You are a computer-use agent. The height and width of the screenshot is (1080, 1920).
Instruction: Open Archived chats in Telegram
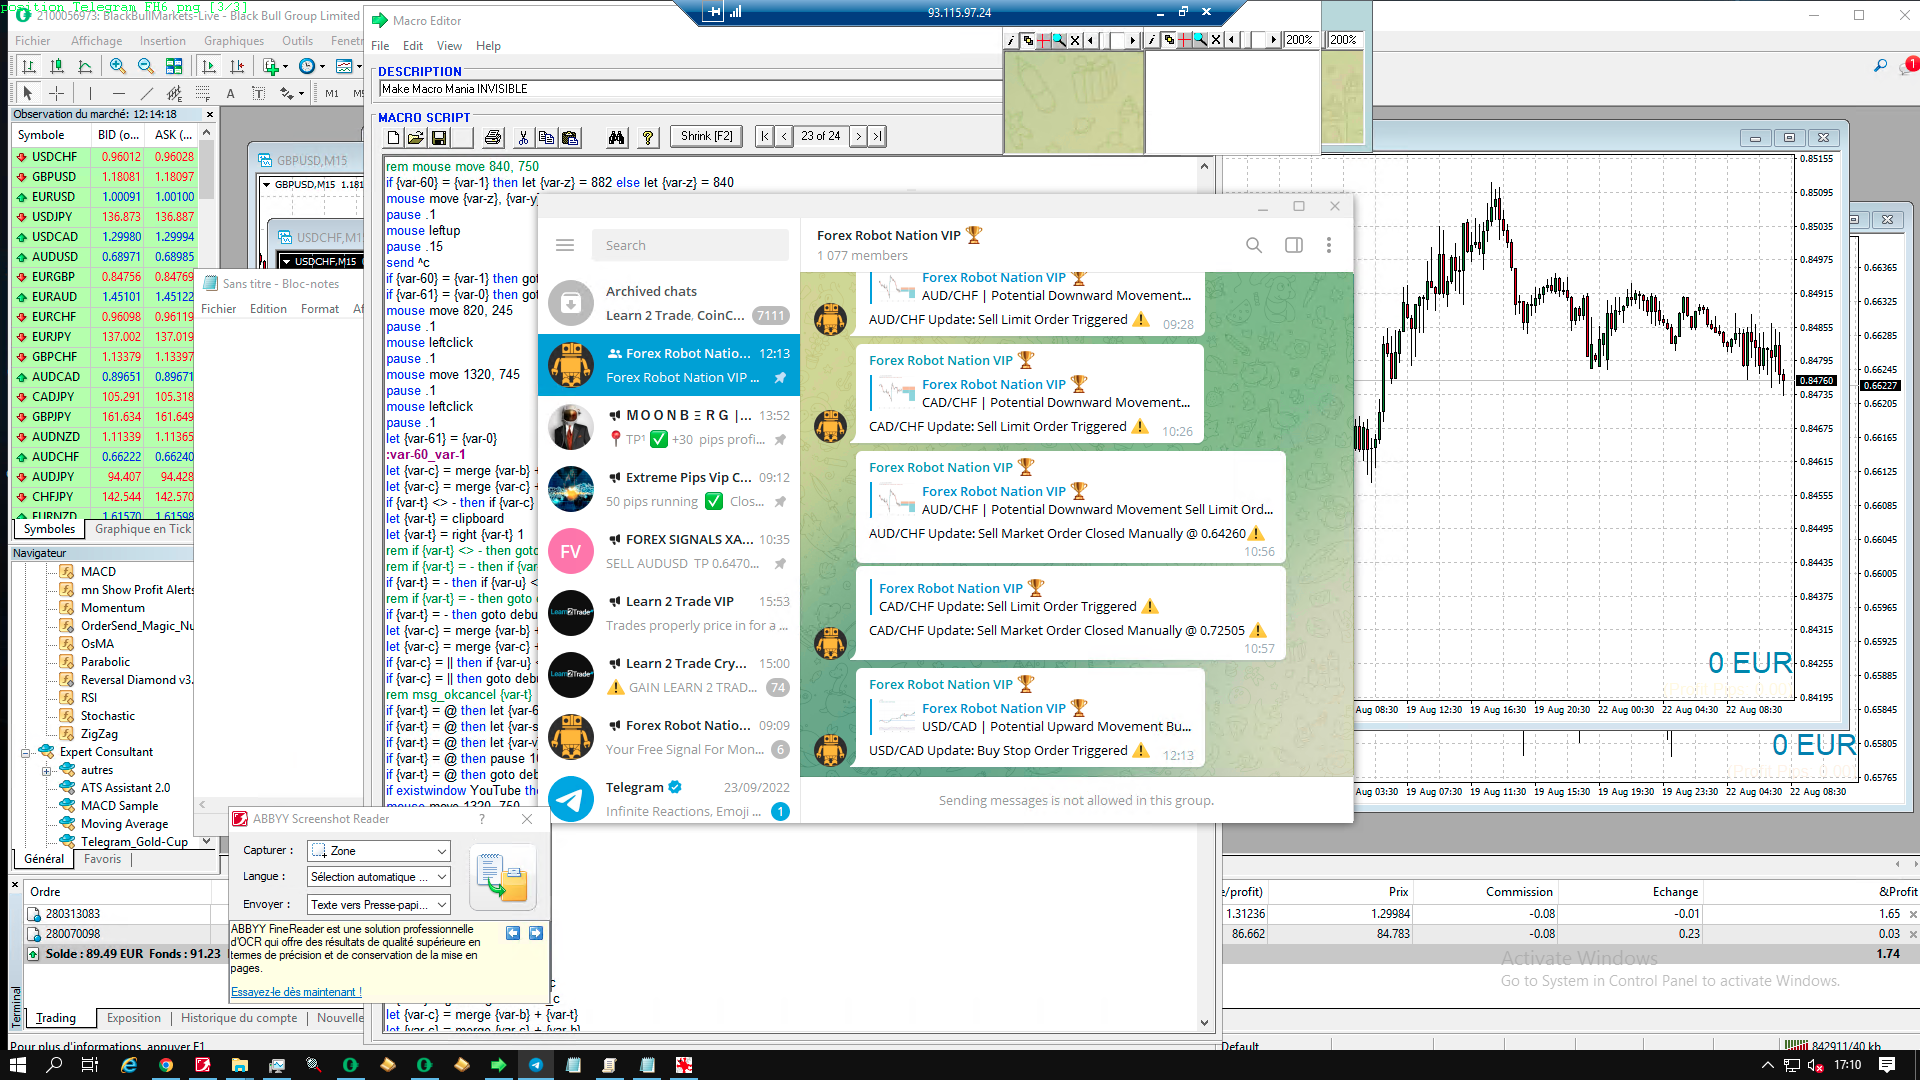(x=669, y=303)
